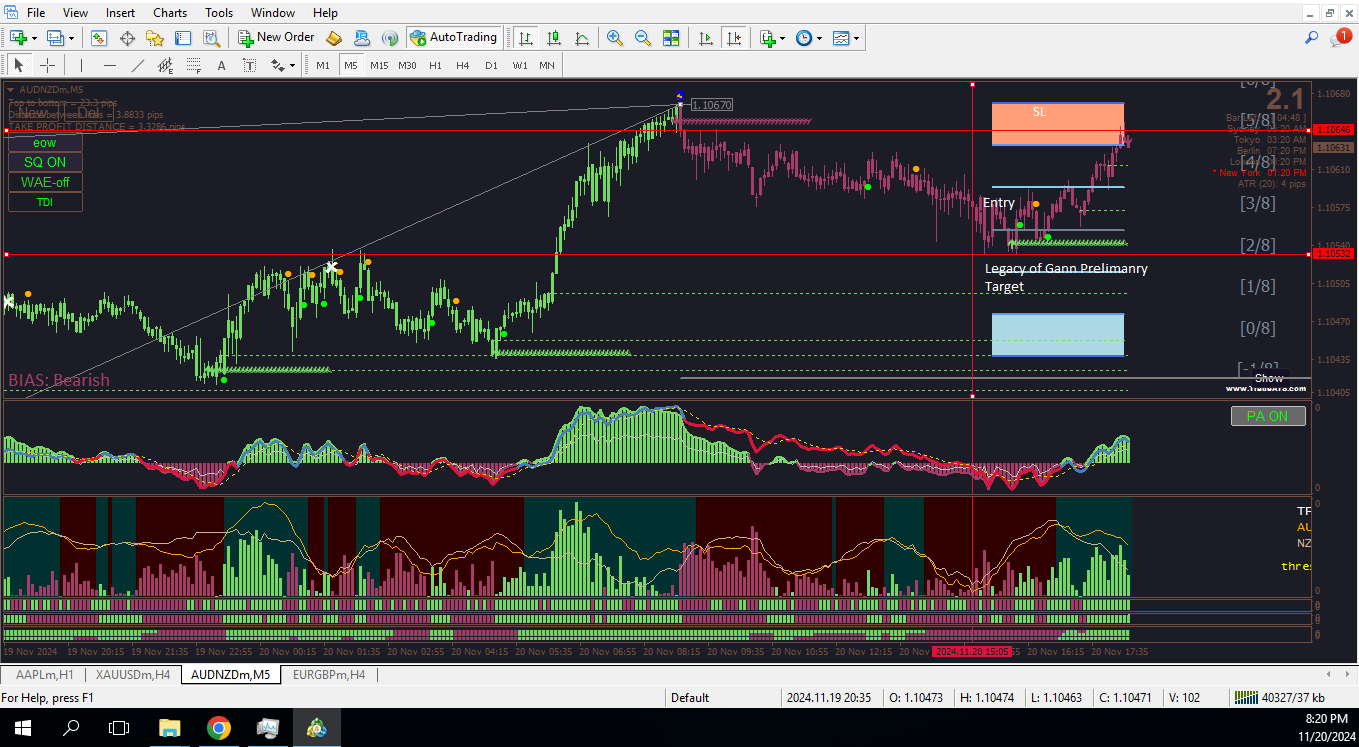Toggle the SQ ON chart button
1359x747 pixels.
[45, 162]
